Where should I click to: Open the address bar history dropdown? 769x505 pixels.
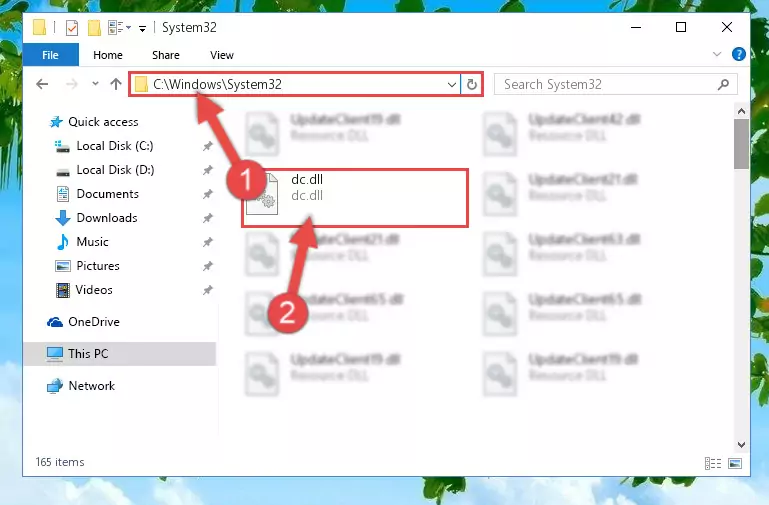[x=452, y=85]
